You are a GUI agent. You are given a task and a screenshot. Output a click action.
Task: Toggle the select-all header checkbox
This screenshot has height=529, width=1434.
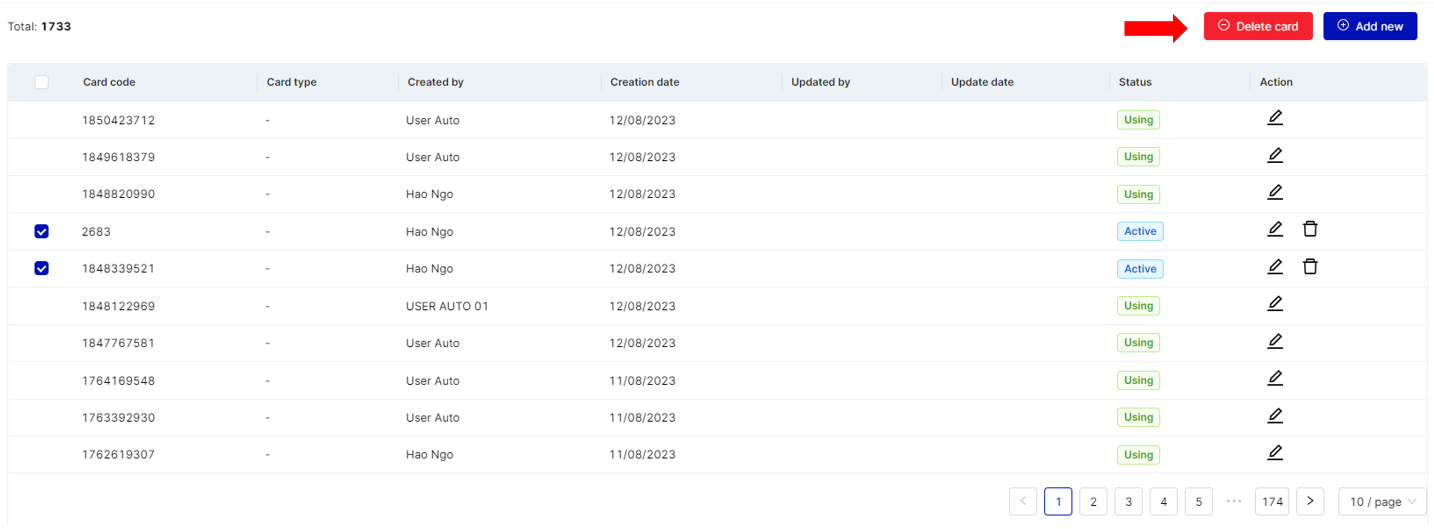point(42,82)
